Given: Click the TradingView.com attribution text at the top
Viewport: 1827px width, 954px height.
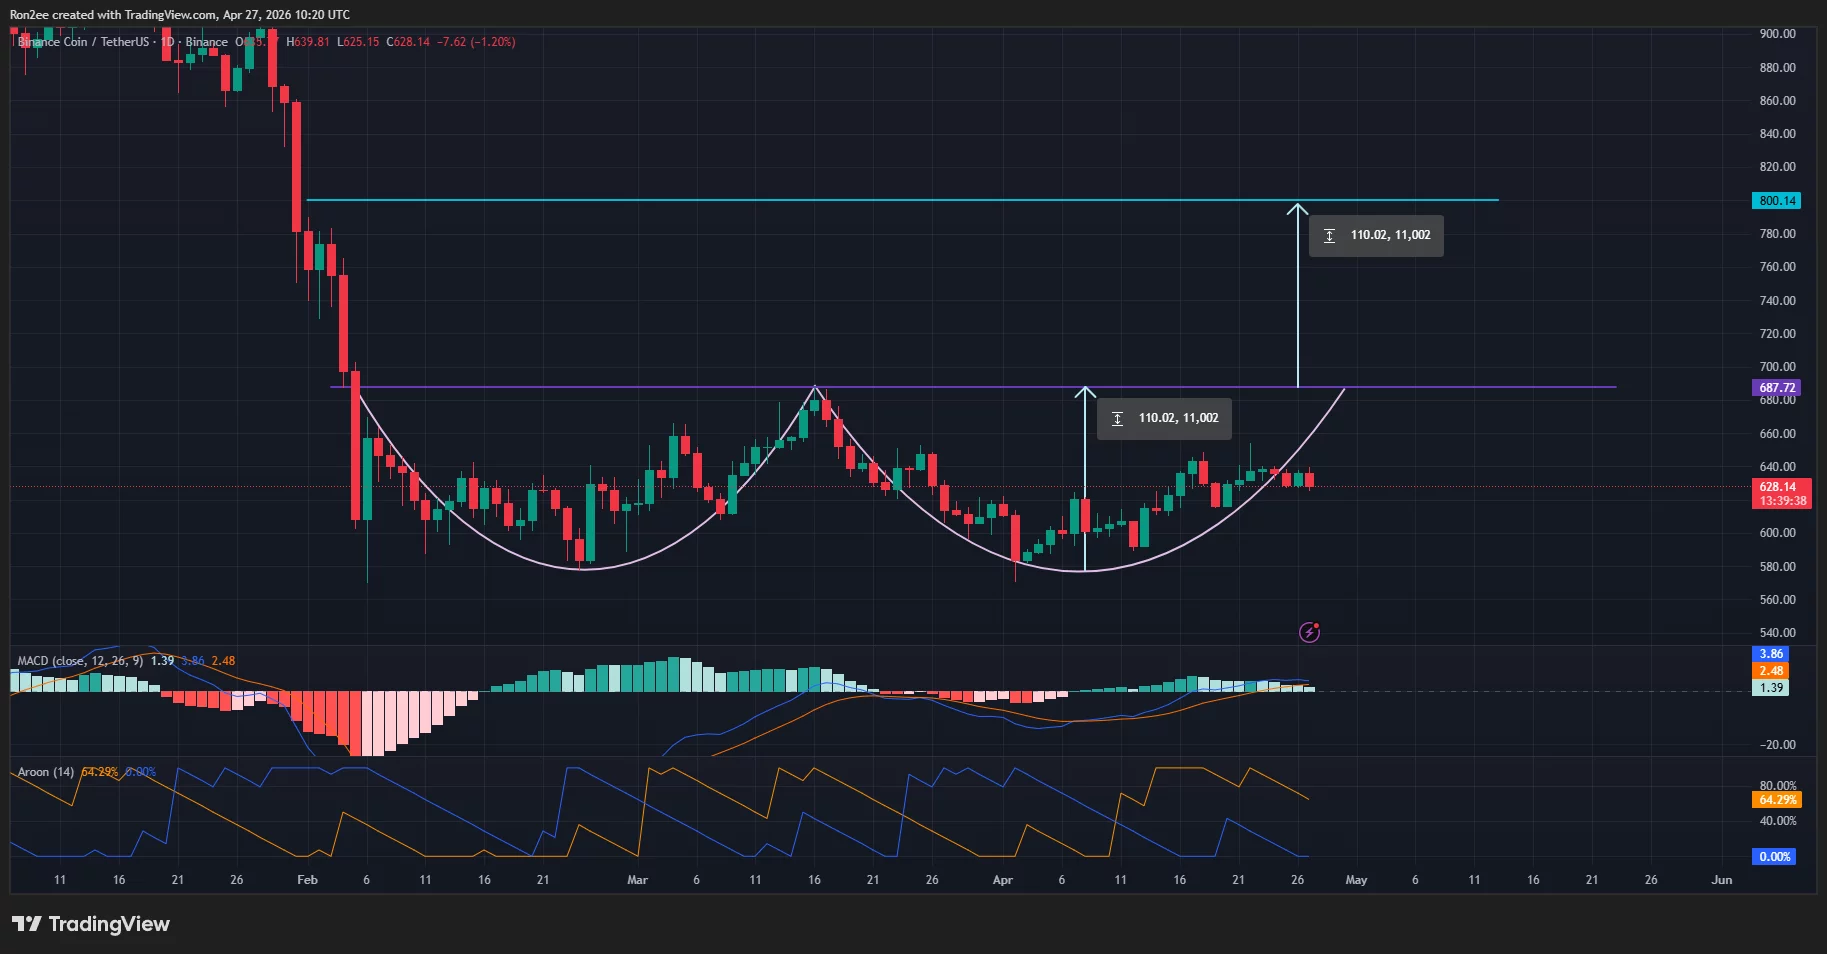Looking at the screenshot, I should [170, 15].
